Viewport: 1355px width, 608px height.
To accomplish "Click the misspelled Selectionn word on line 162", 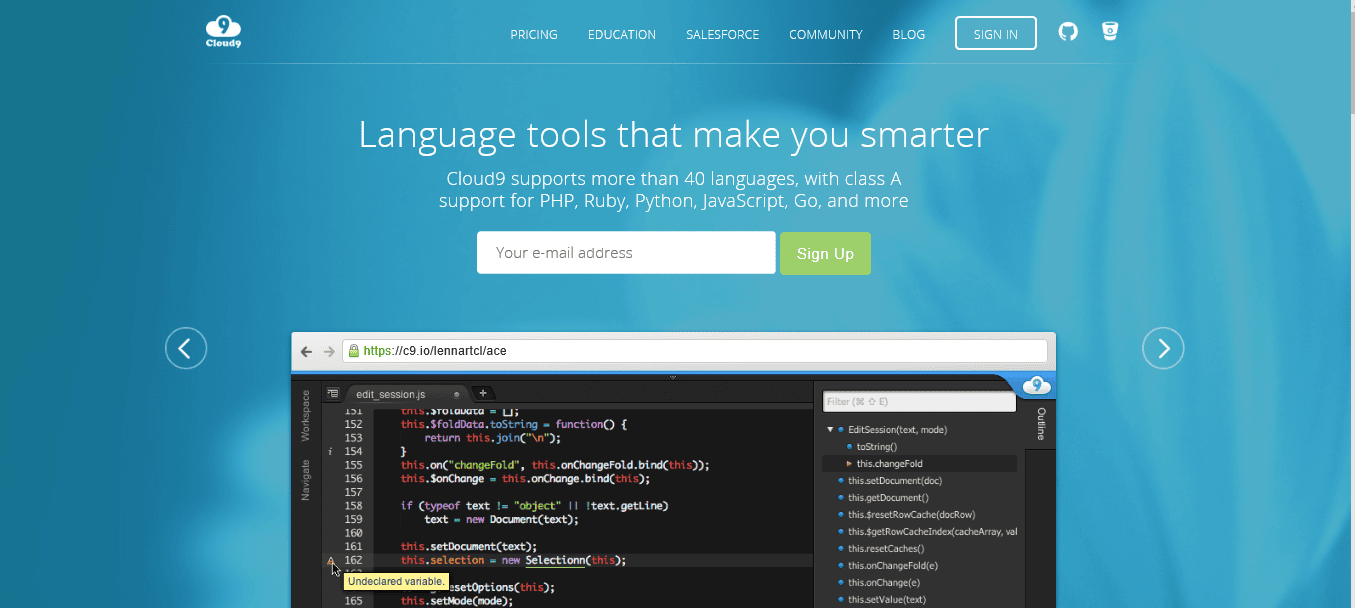I will 555,560.
